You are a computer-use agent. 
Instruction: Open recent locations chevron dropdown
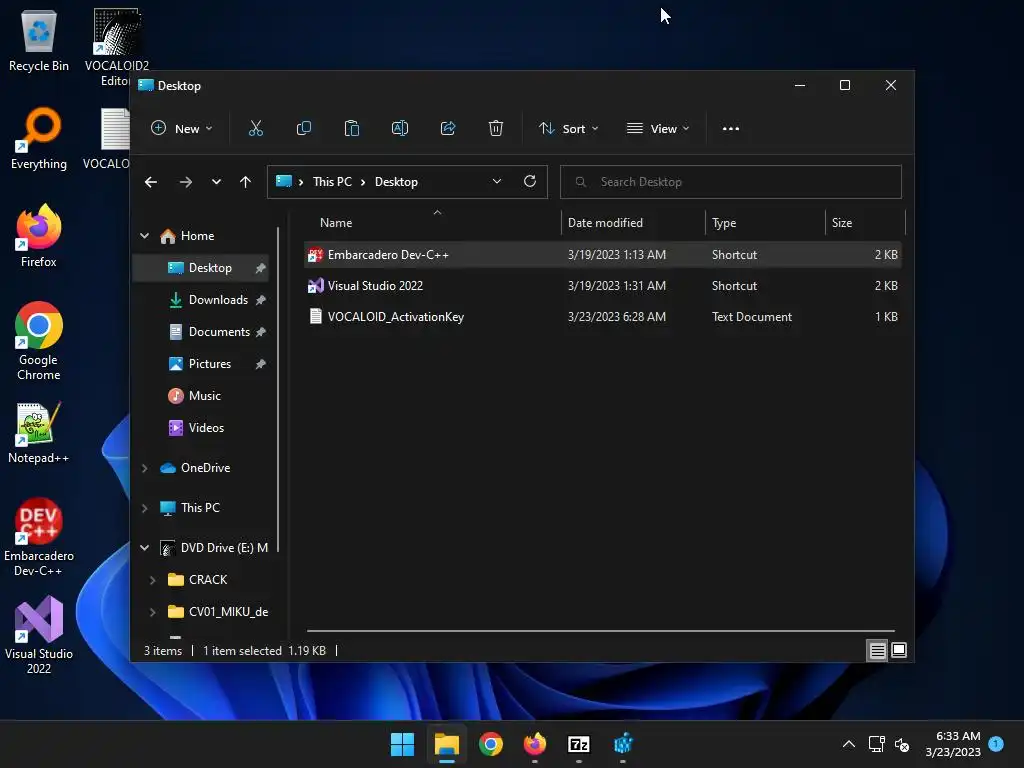pos(216,182)
